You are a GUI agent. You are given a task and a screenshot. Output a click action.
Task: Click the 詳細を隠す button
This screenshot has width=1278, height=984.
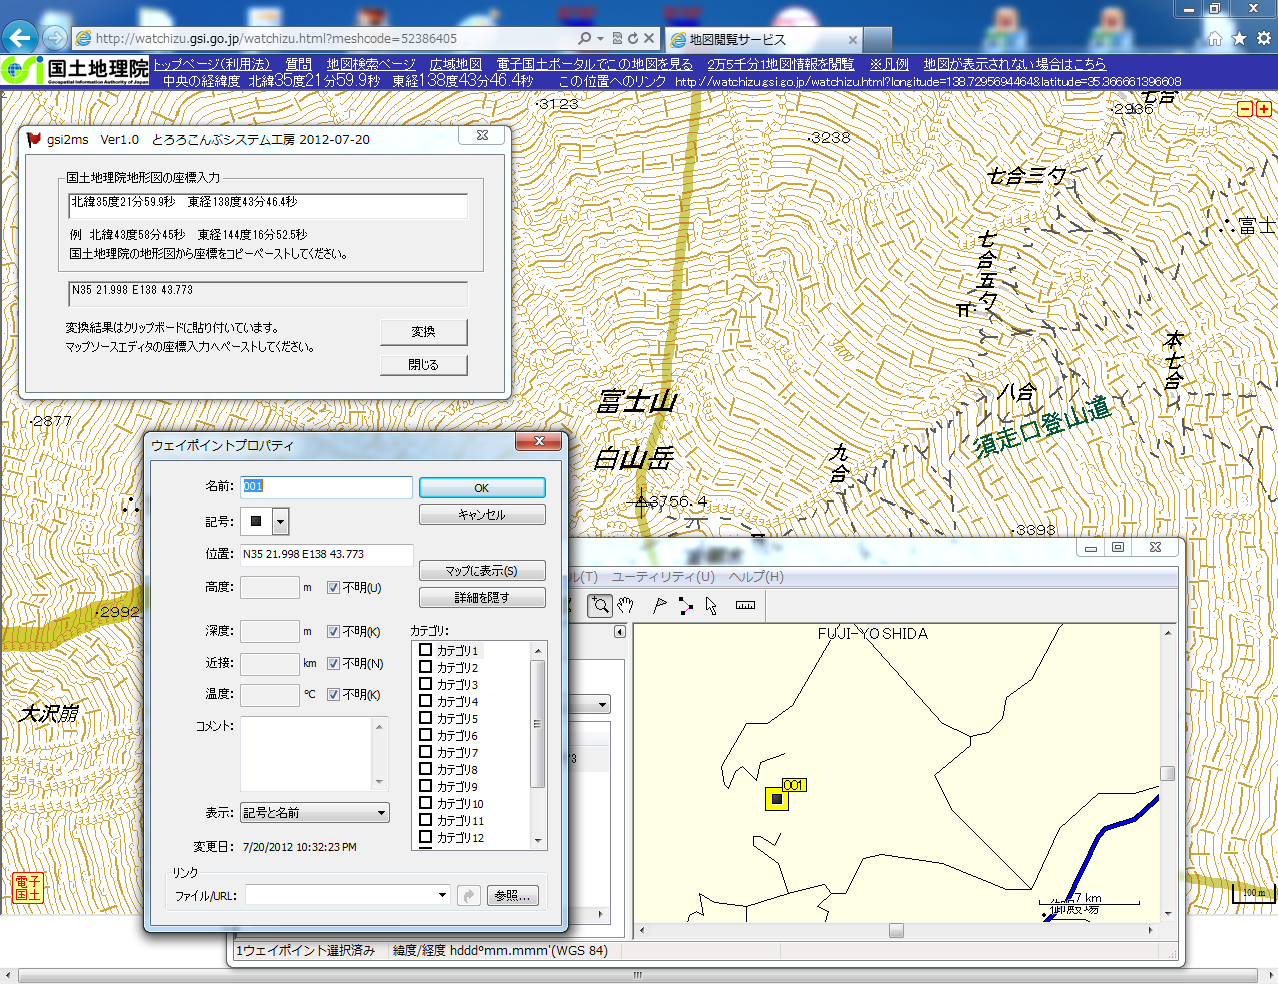[x=482, y=598]
